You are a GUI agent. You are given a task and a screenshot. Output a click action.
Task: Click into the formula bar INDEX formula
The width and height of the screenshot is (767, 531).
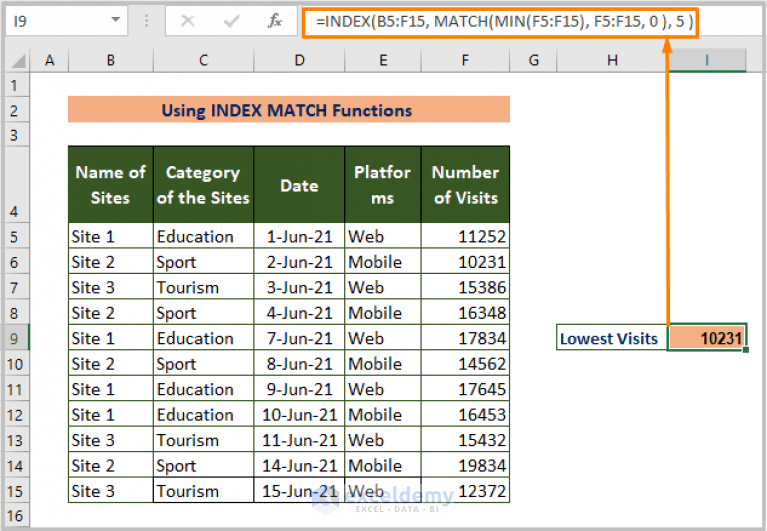(504, 22)
